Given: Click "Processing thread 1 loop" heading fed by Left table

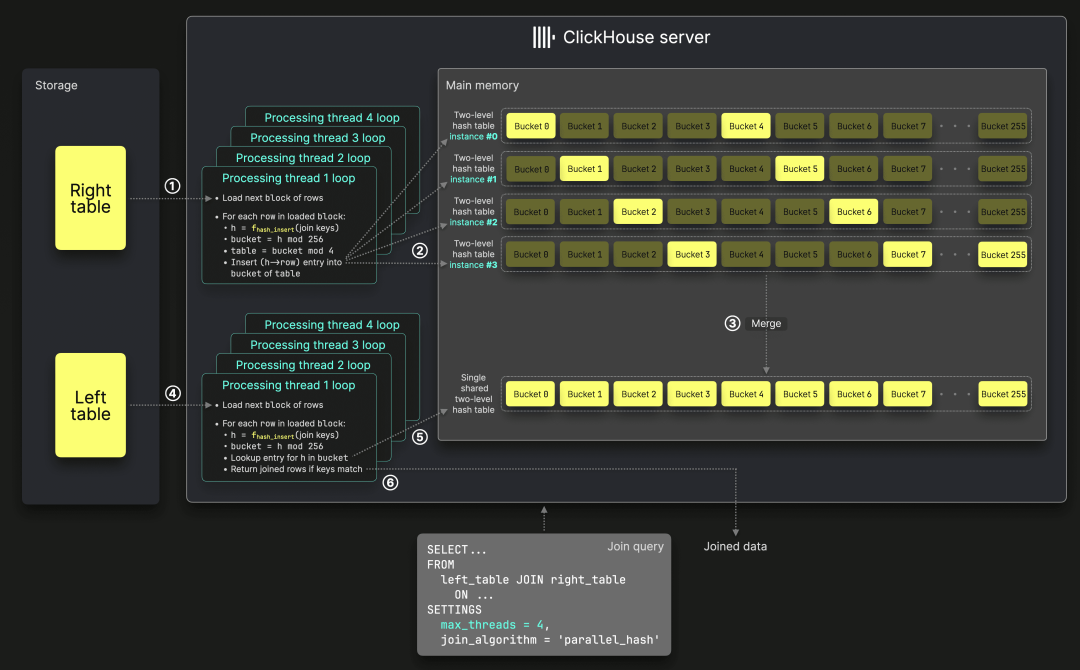Looking at the screenshot, I should tap(289, 386).
